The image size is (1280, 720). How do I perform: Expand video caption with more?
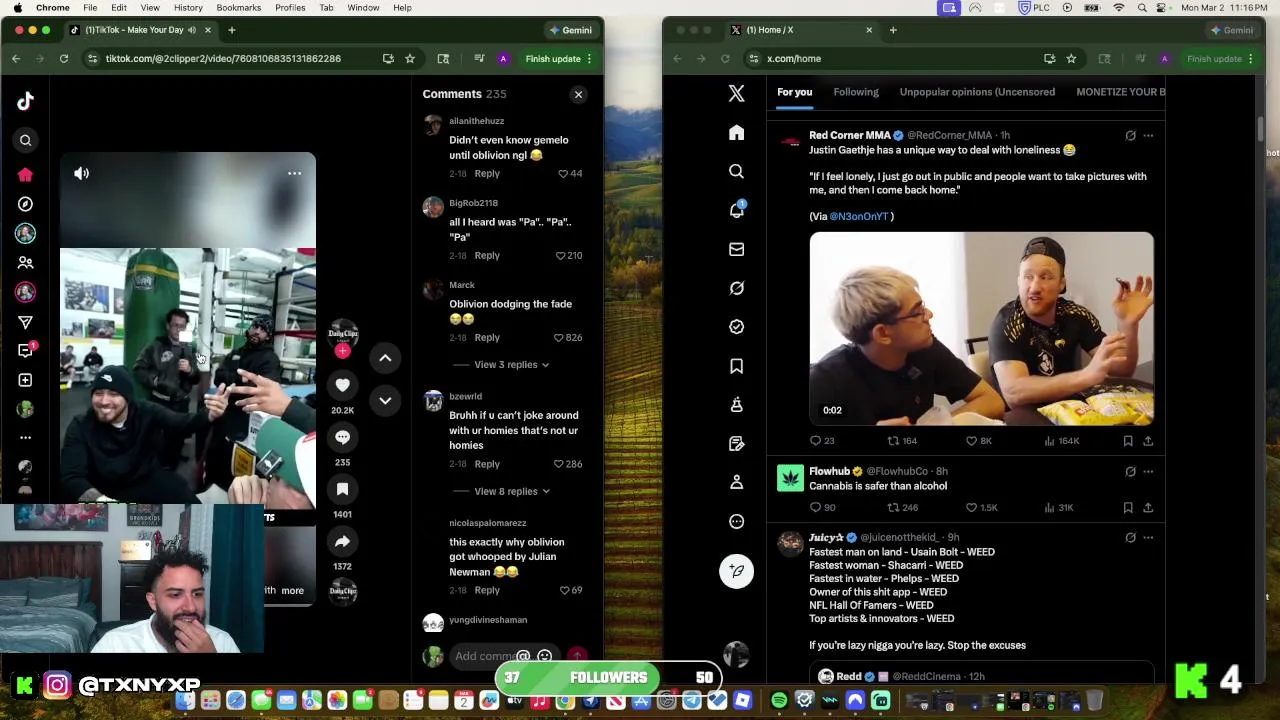coord(292,590)
